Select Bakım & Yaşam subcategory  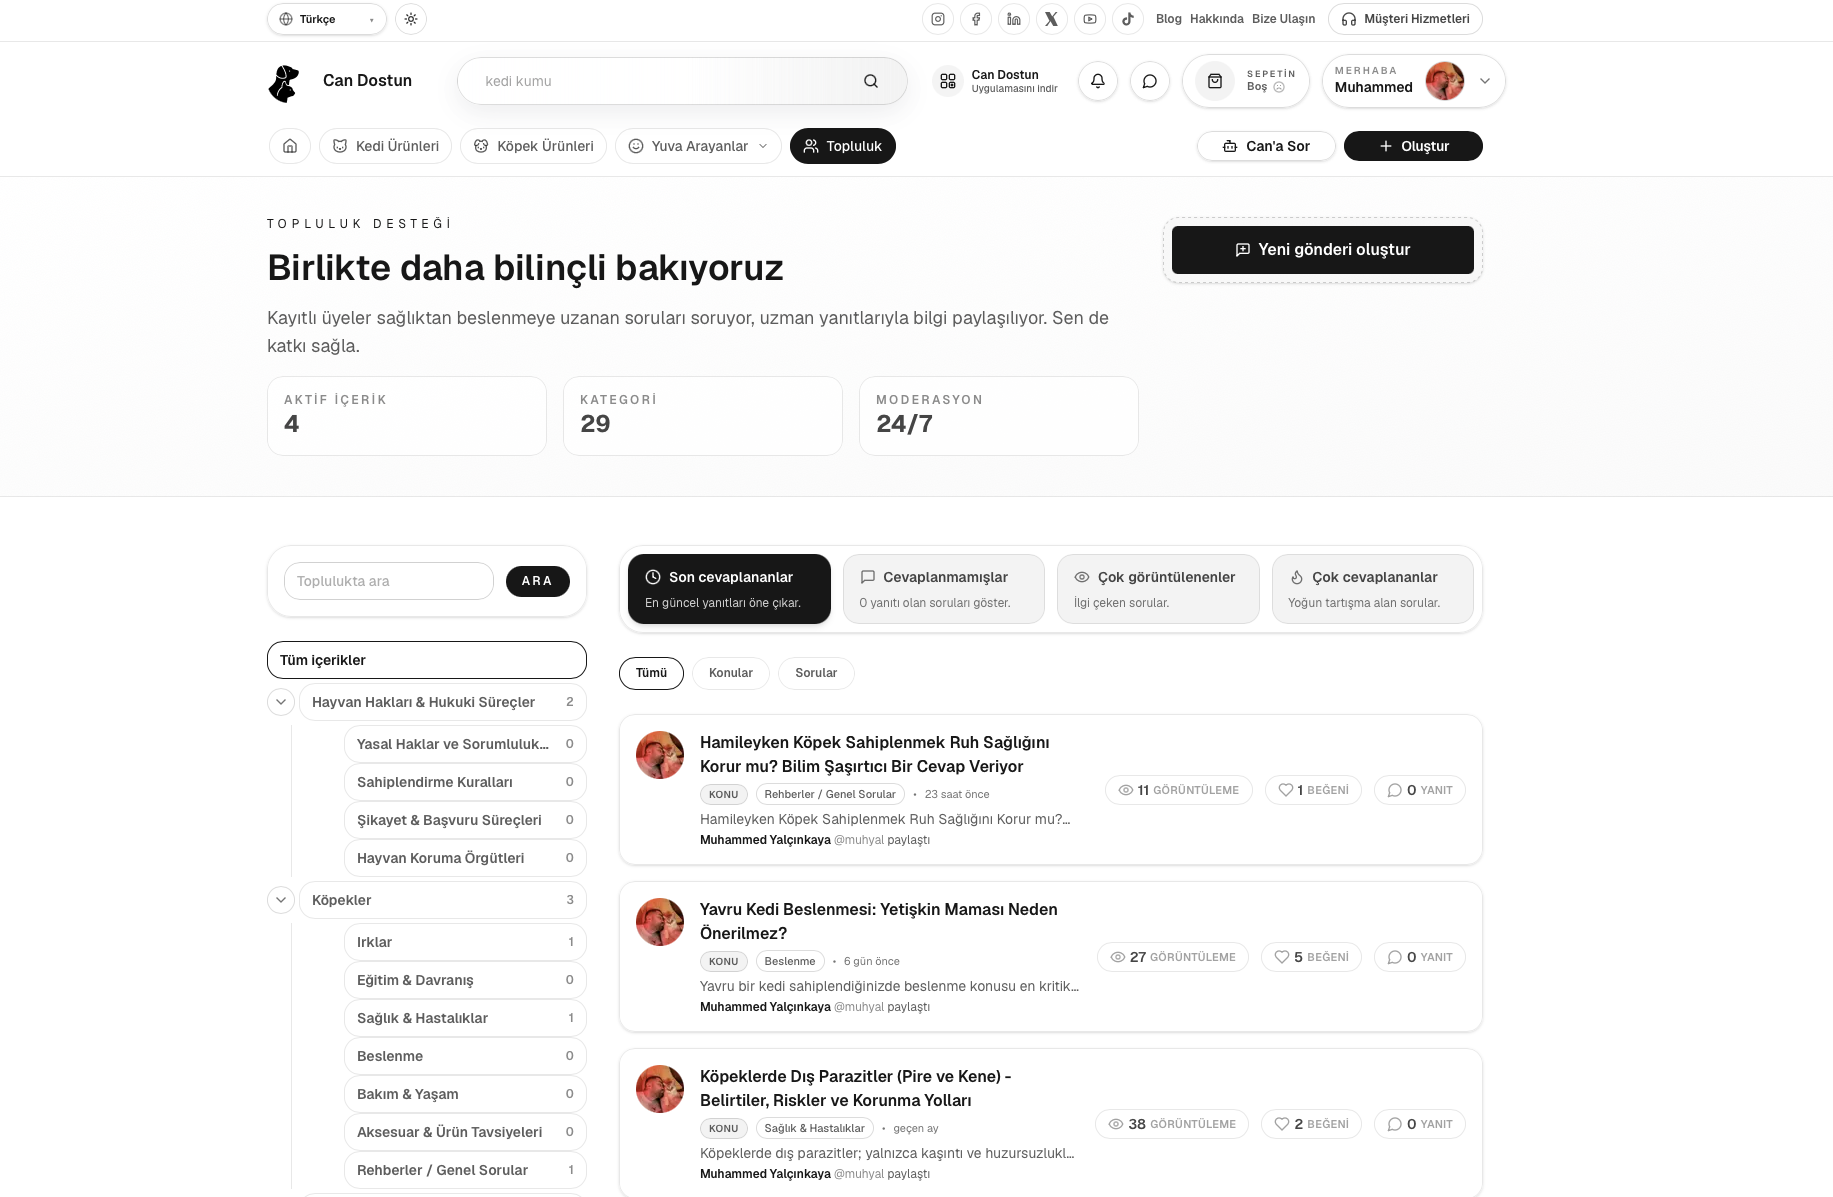(465, 1094)
